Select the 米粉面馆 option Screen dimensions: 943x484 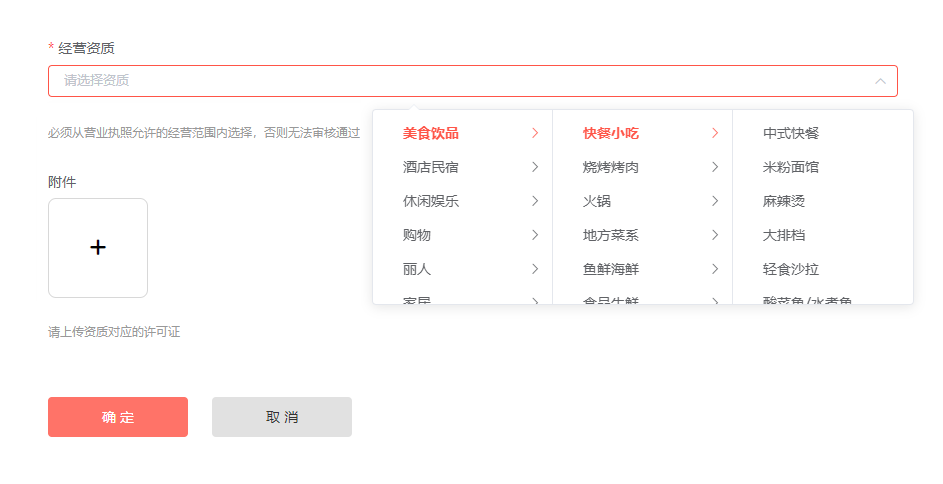pyautogui.click(x=790, y=167)
